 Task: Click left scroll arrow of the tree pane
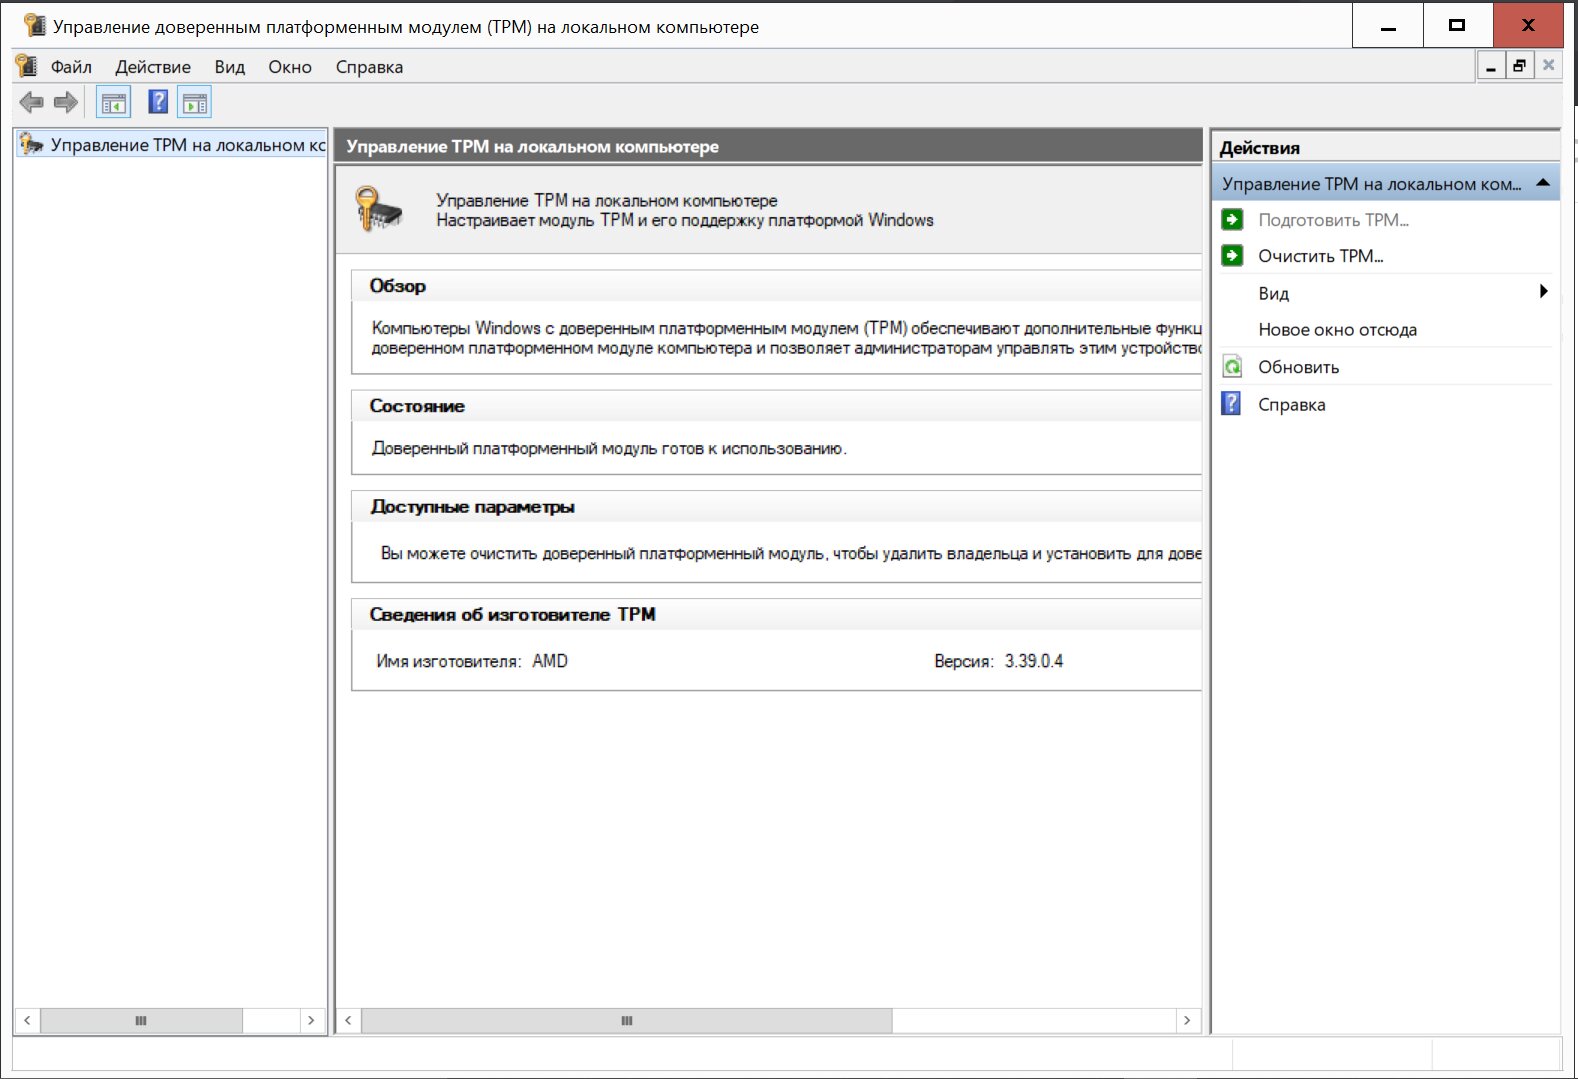tap(27, 1020)
